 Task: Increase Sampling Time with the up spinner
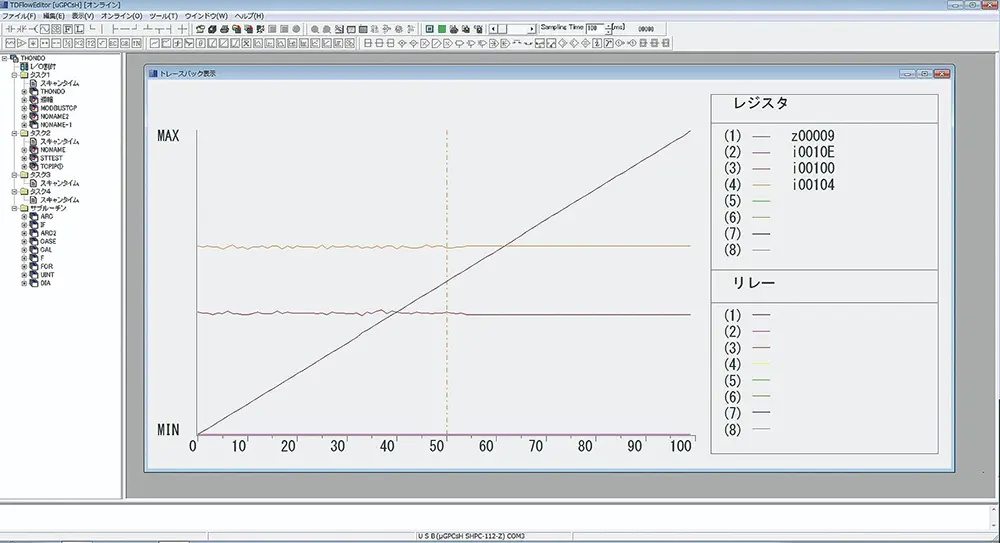pyautogui.click(x=609, y=26)
